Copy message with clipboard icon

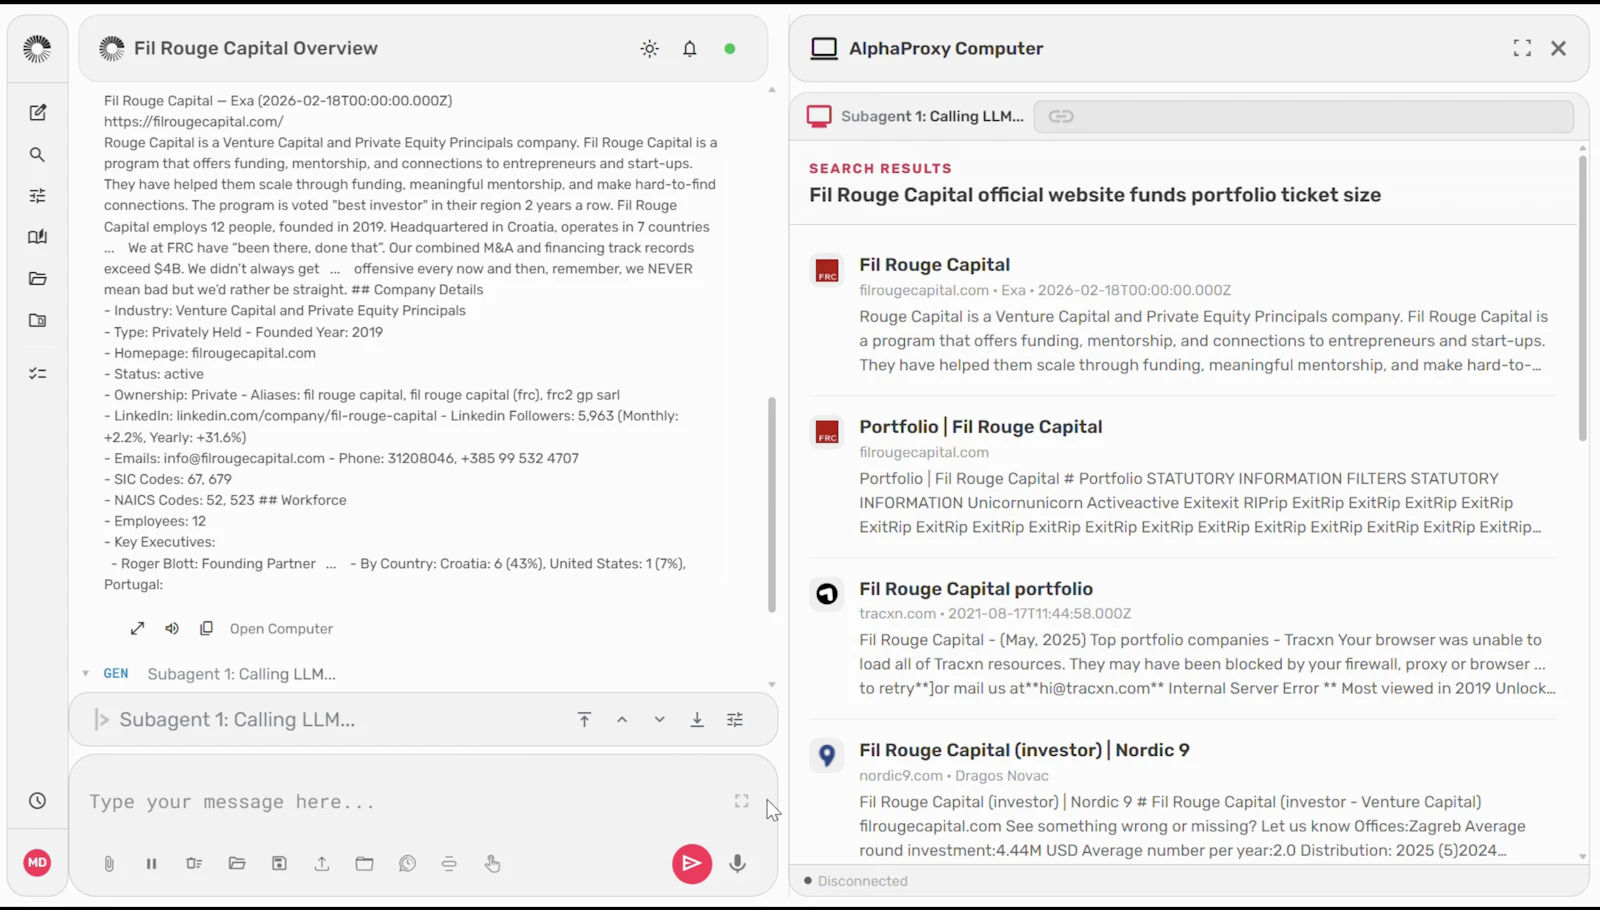point(206,628)
